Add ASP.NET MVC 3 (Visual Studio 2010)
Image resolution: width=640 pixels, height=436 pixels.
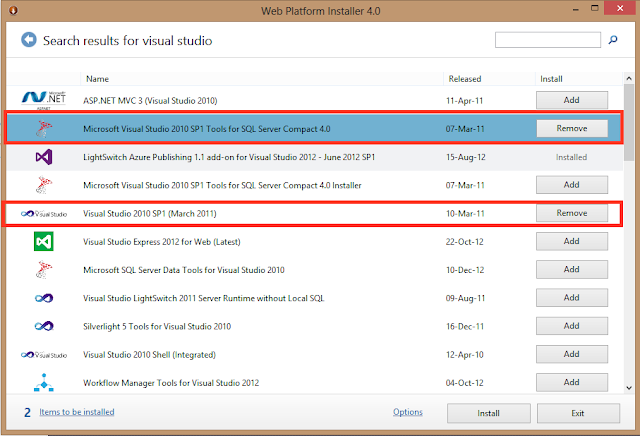click(572, 100)
